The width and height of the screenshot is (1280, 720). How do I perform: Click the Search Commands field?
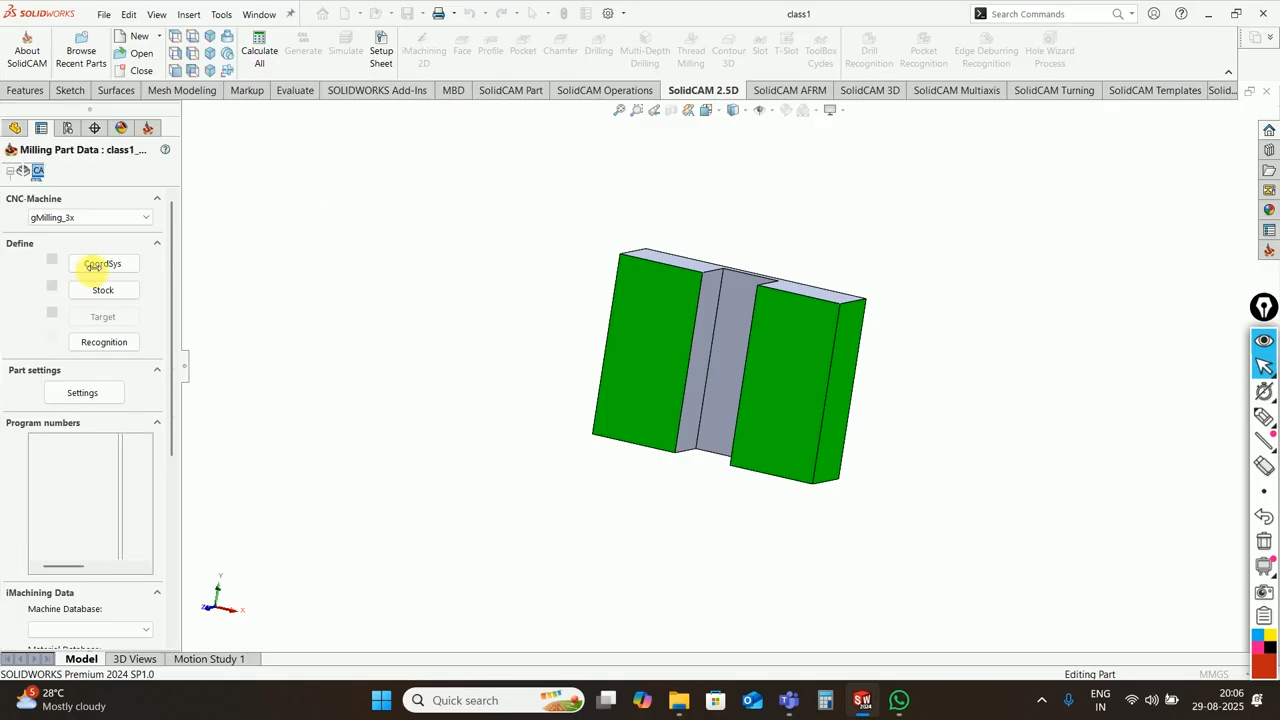(x=1053, y=14)
